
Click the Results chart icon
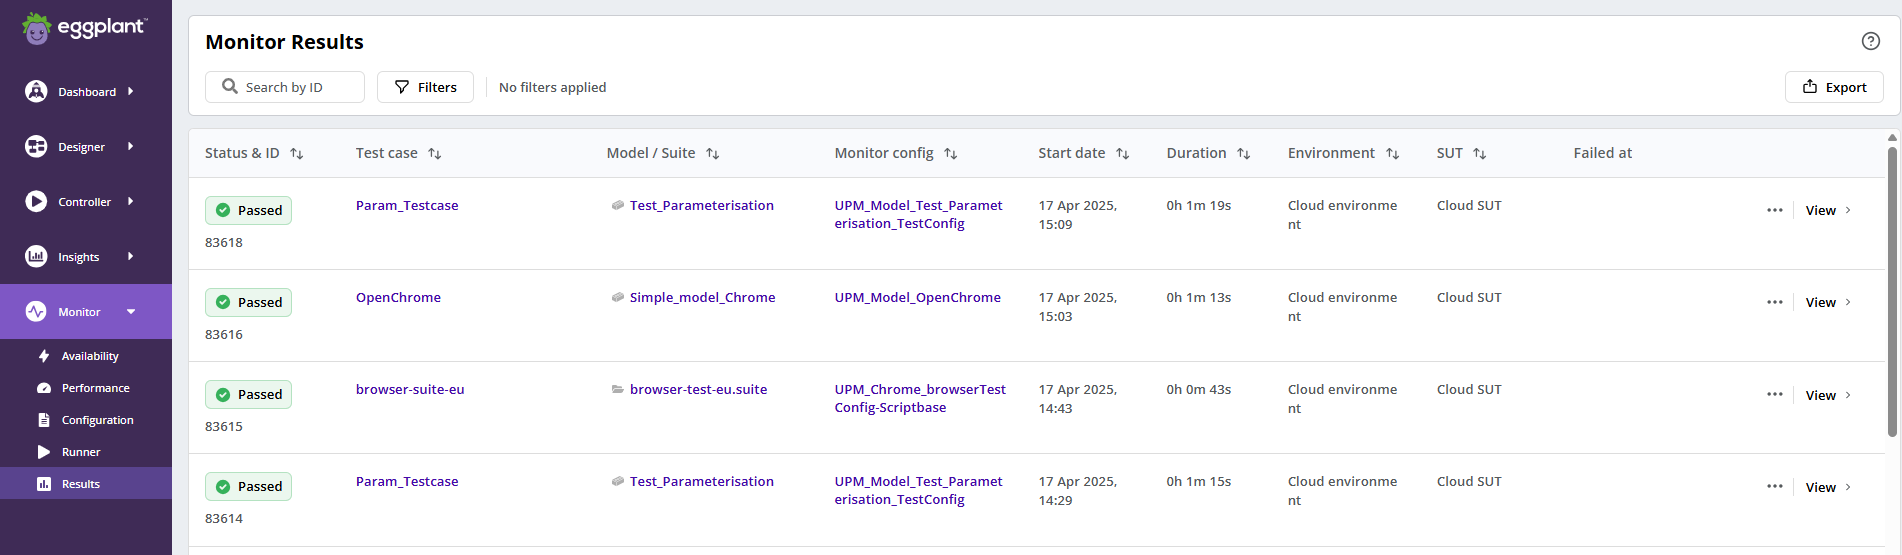(44, 484)
